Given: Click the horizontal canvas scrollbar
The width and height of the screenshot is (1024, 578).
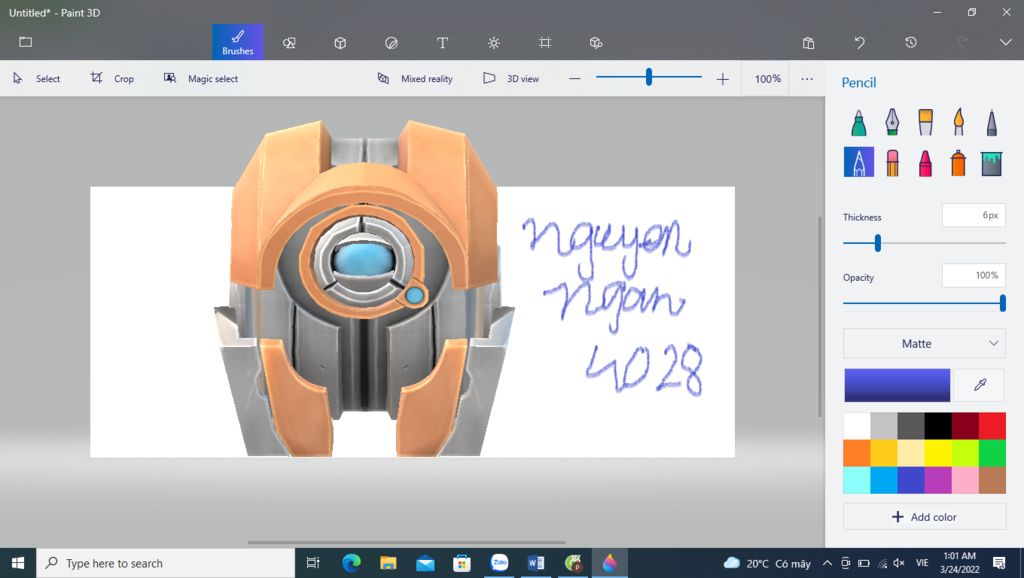Looking at the screenshot, I should [x=406, y=542].
